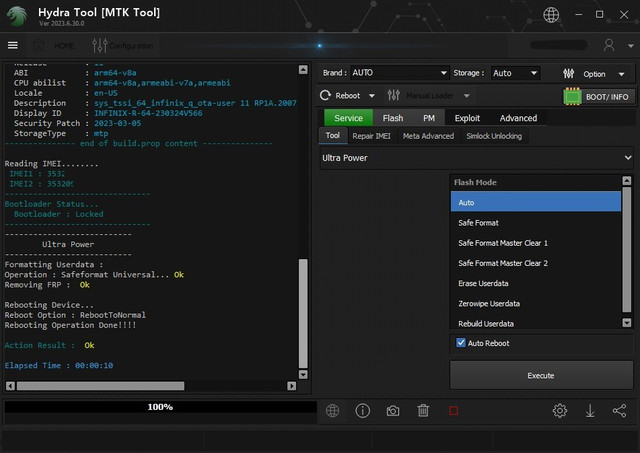The image size is (640, 453).
Task: Open the Storage Auto dropdown
Action: 515,73
